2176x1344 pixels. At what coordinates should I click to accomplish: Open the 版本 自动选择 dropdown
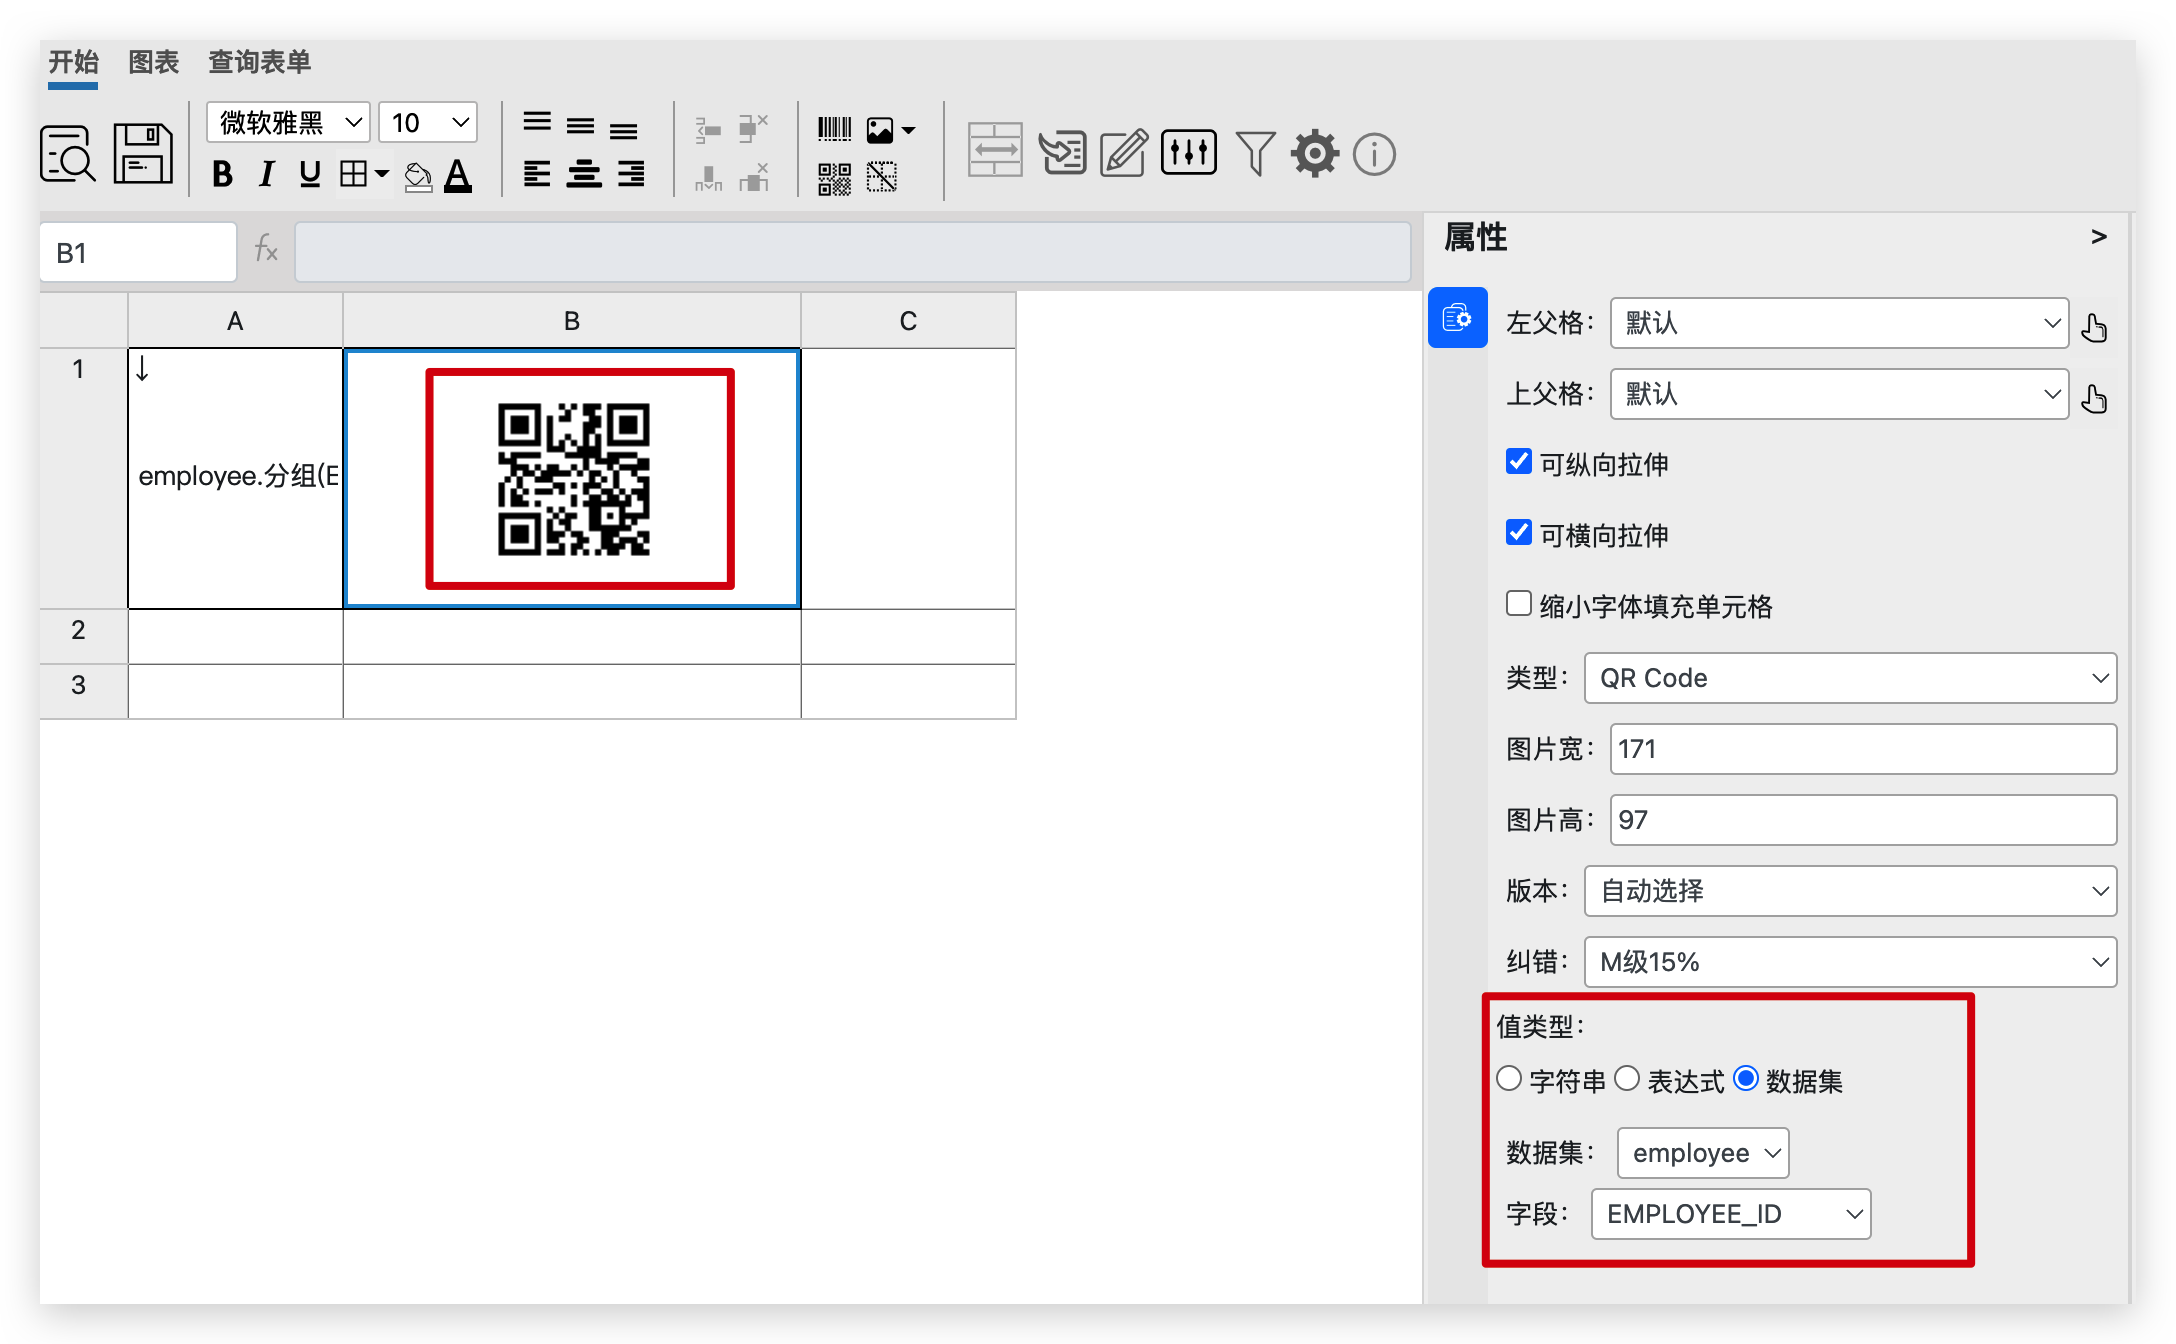pos(1850,891)
